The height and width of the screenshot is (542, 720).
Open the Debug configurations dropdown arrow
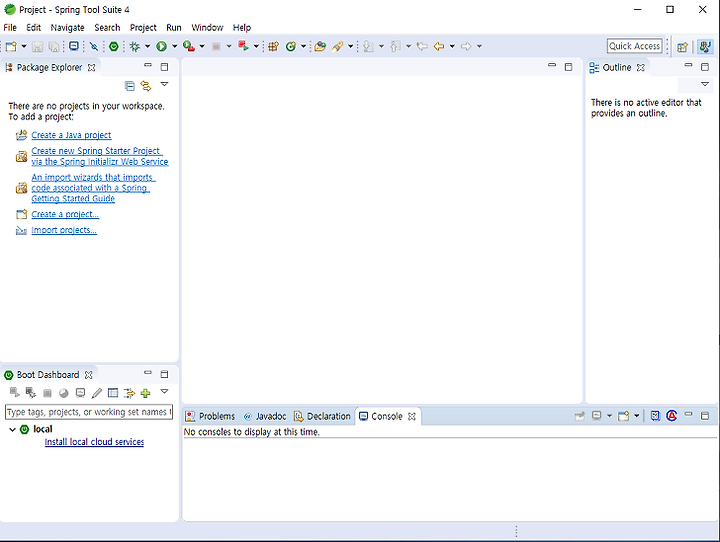click(147, 46)
